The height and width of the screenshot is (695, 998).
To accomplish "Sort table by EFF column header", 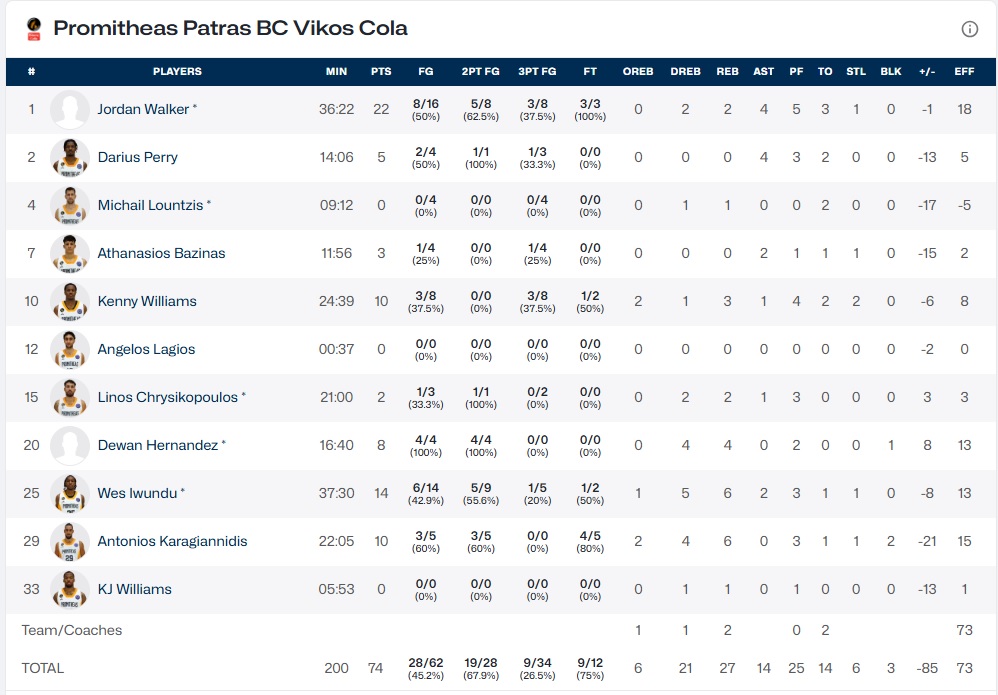I will [x=964, y=72].
